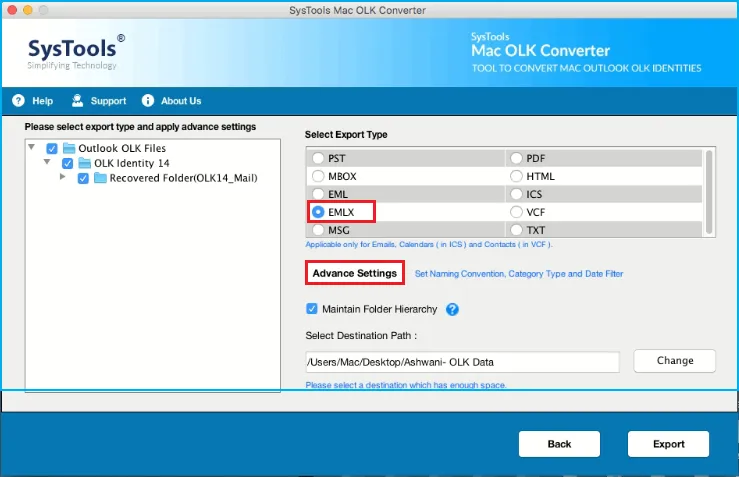Click the Change destination button
This screenshot has width=739, height=477.
[674, 361]
